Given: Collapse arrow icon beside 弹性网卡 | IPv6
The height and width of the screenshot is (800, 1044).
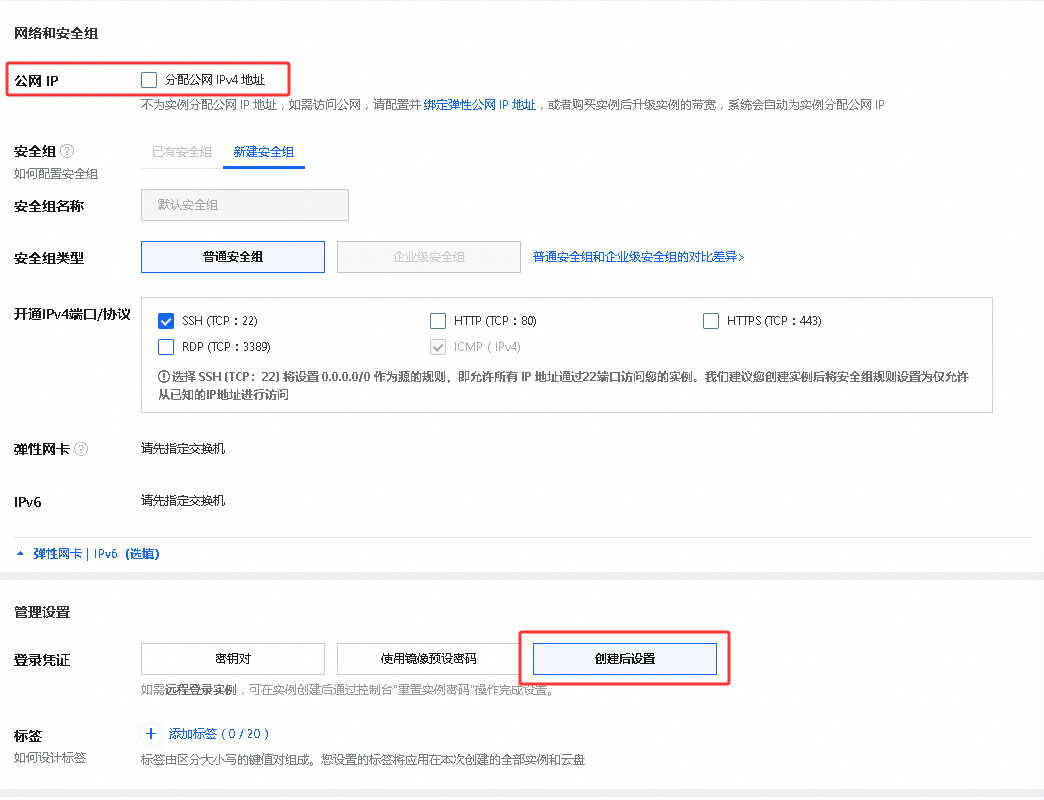Looking at the screenshot, I should point(20,553).
